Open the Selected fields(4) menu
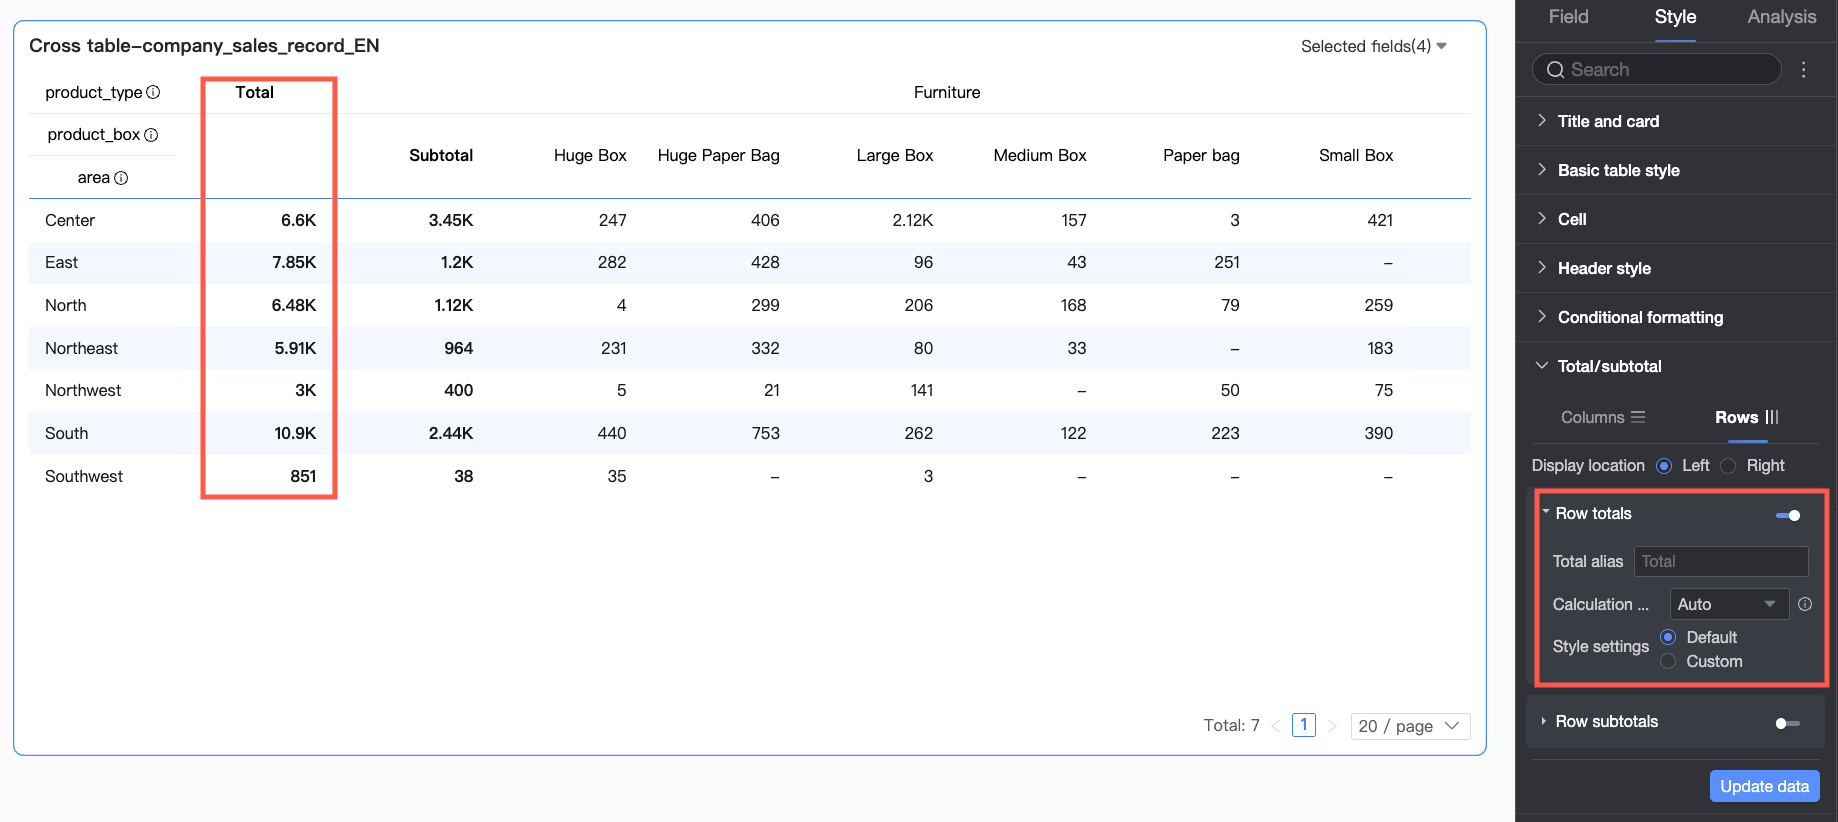The image size is (1838, 822). [1373, 46]
